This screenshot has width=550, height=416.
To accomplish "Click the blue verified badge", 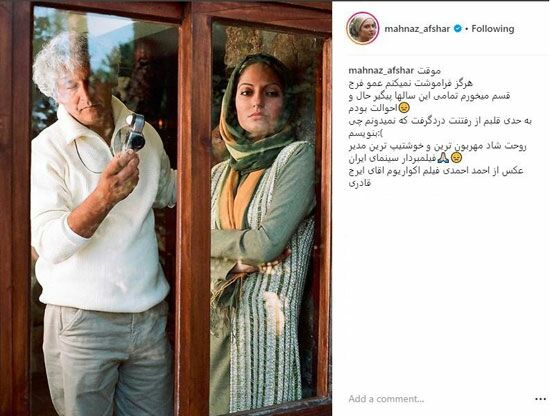I will point(457,29).
